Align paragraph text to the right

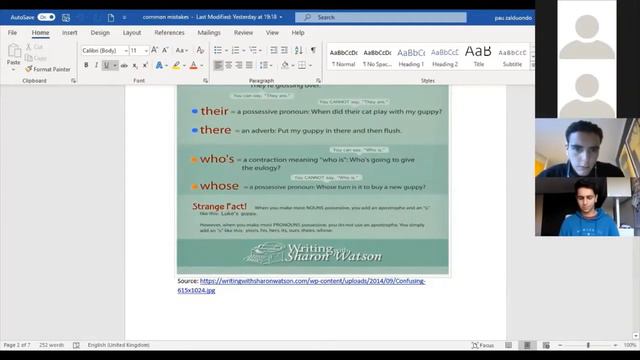pyautogui.click(x=239, y=65)
